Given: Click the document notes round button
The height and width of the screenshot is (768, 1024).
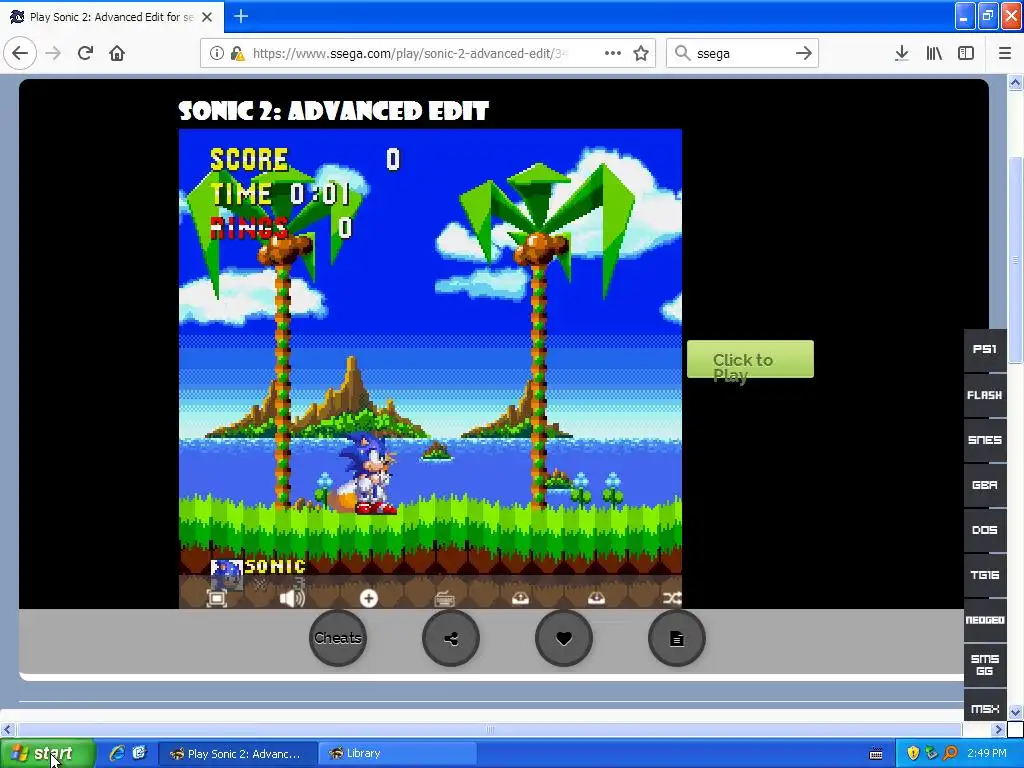Looking at the screenshot, I should 677,638.
